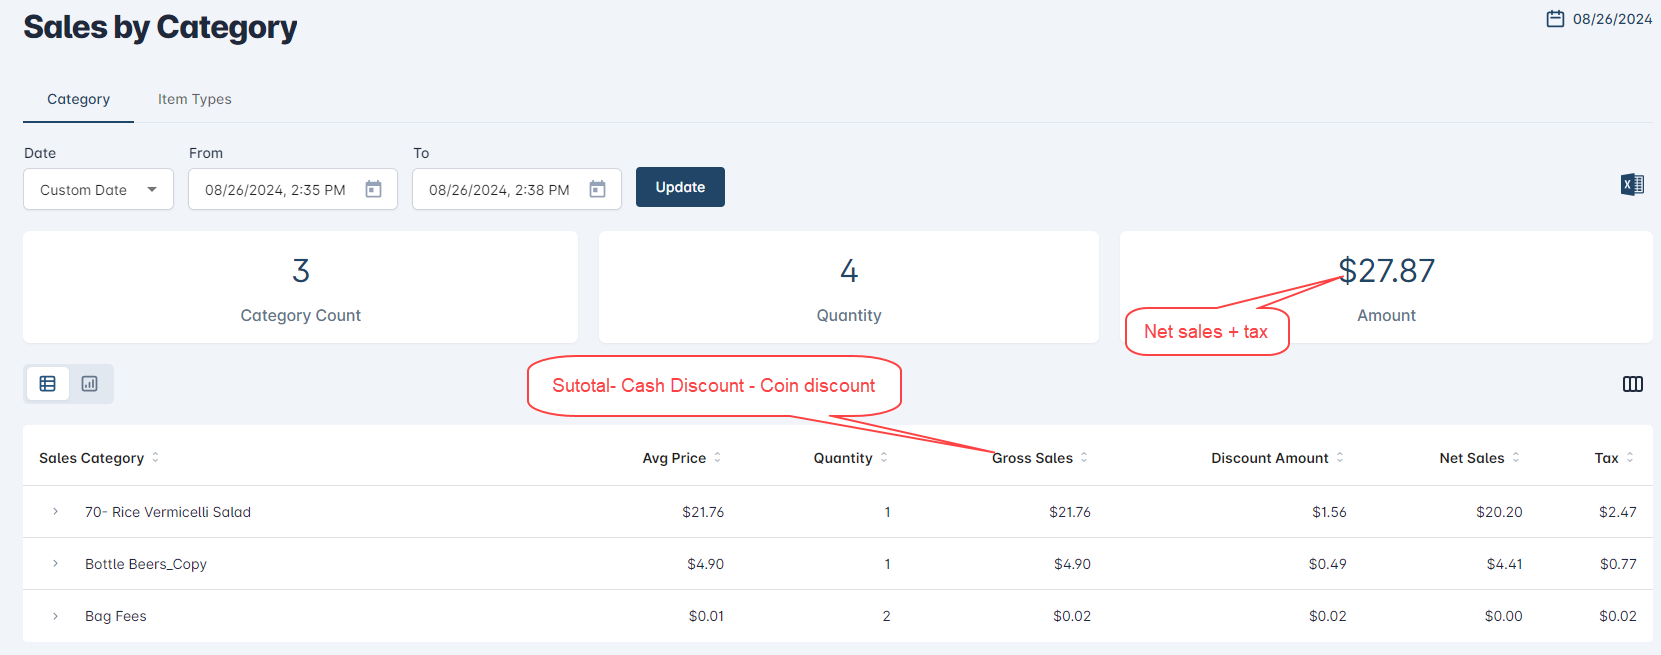This screenshot has width=1661, height=655.
Task: Click Bag Fees quantity 2 cell
Action: 886,616
